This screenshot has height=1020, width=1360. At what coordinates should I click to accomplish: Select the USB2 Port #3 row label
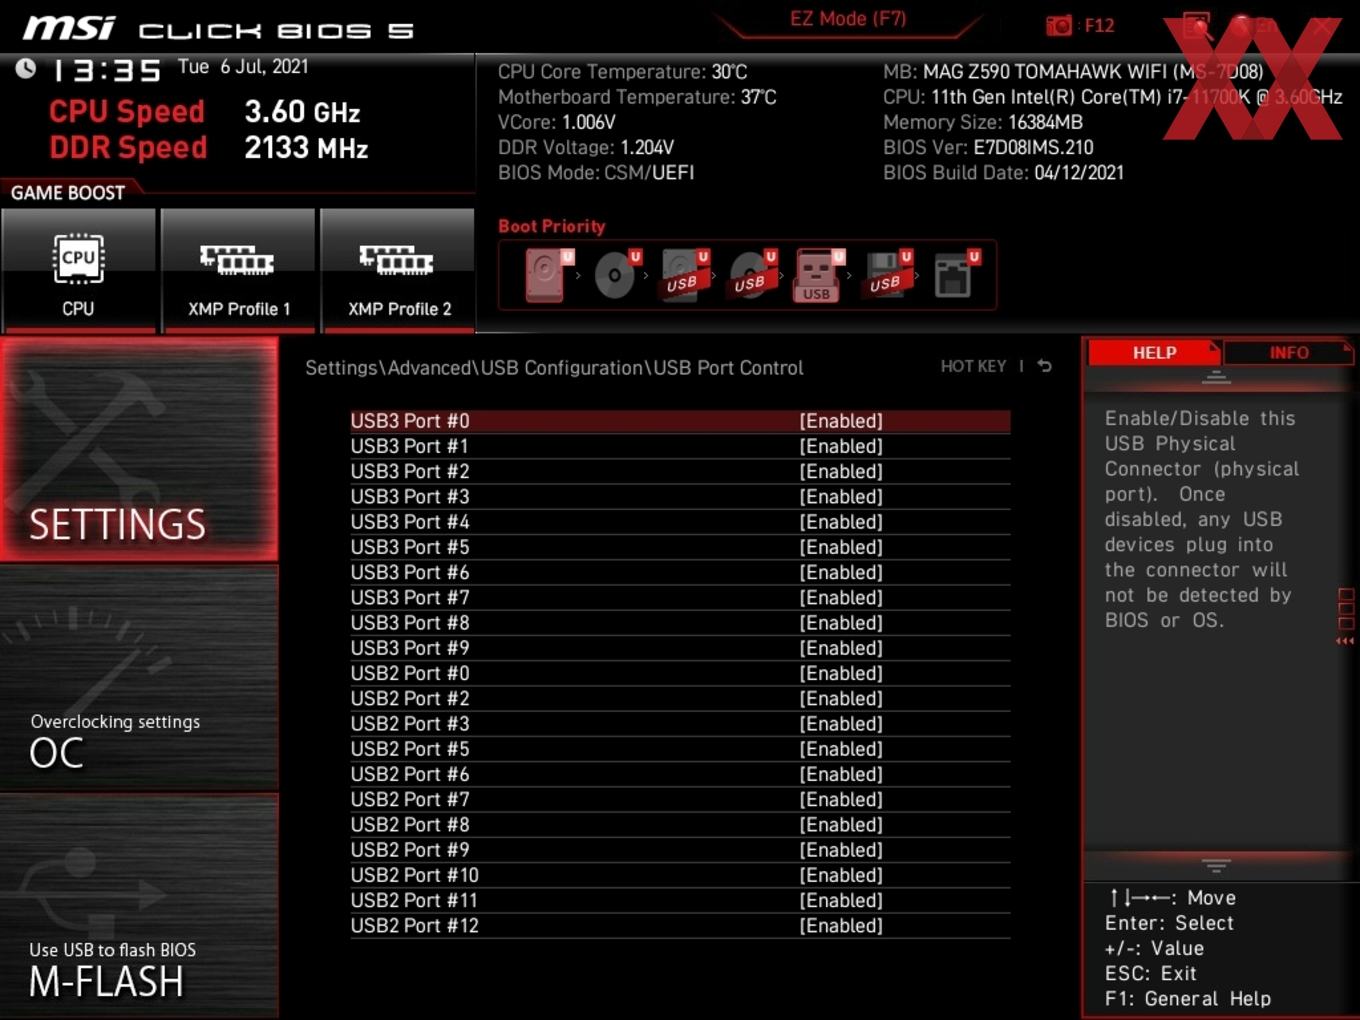410,724
